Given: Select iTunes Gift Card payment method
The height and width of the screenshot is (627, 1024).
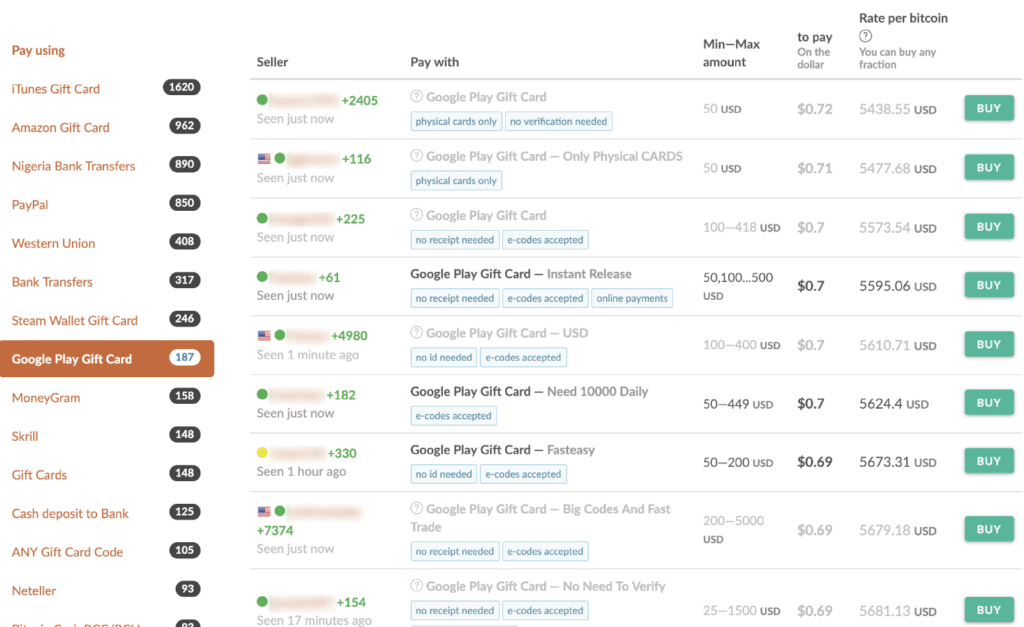Looking at the screenshot, I should point(56,89).
